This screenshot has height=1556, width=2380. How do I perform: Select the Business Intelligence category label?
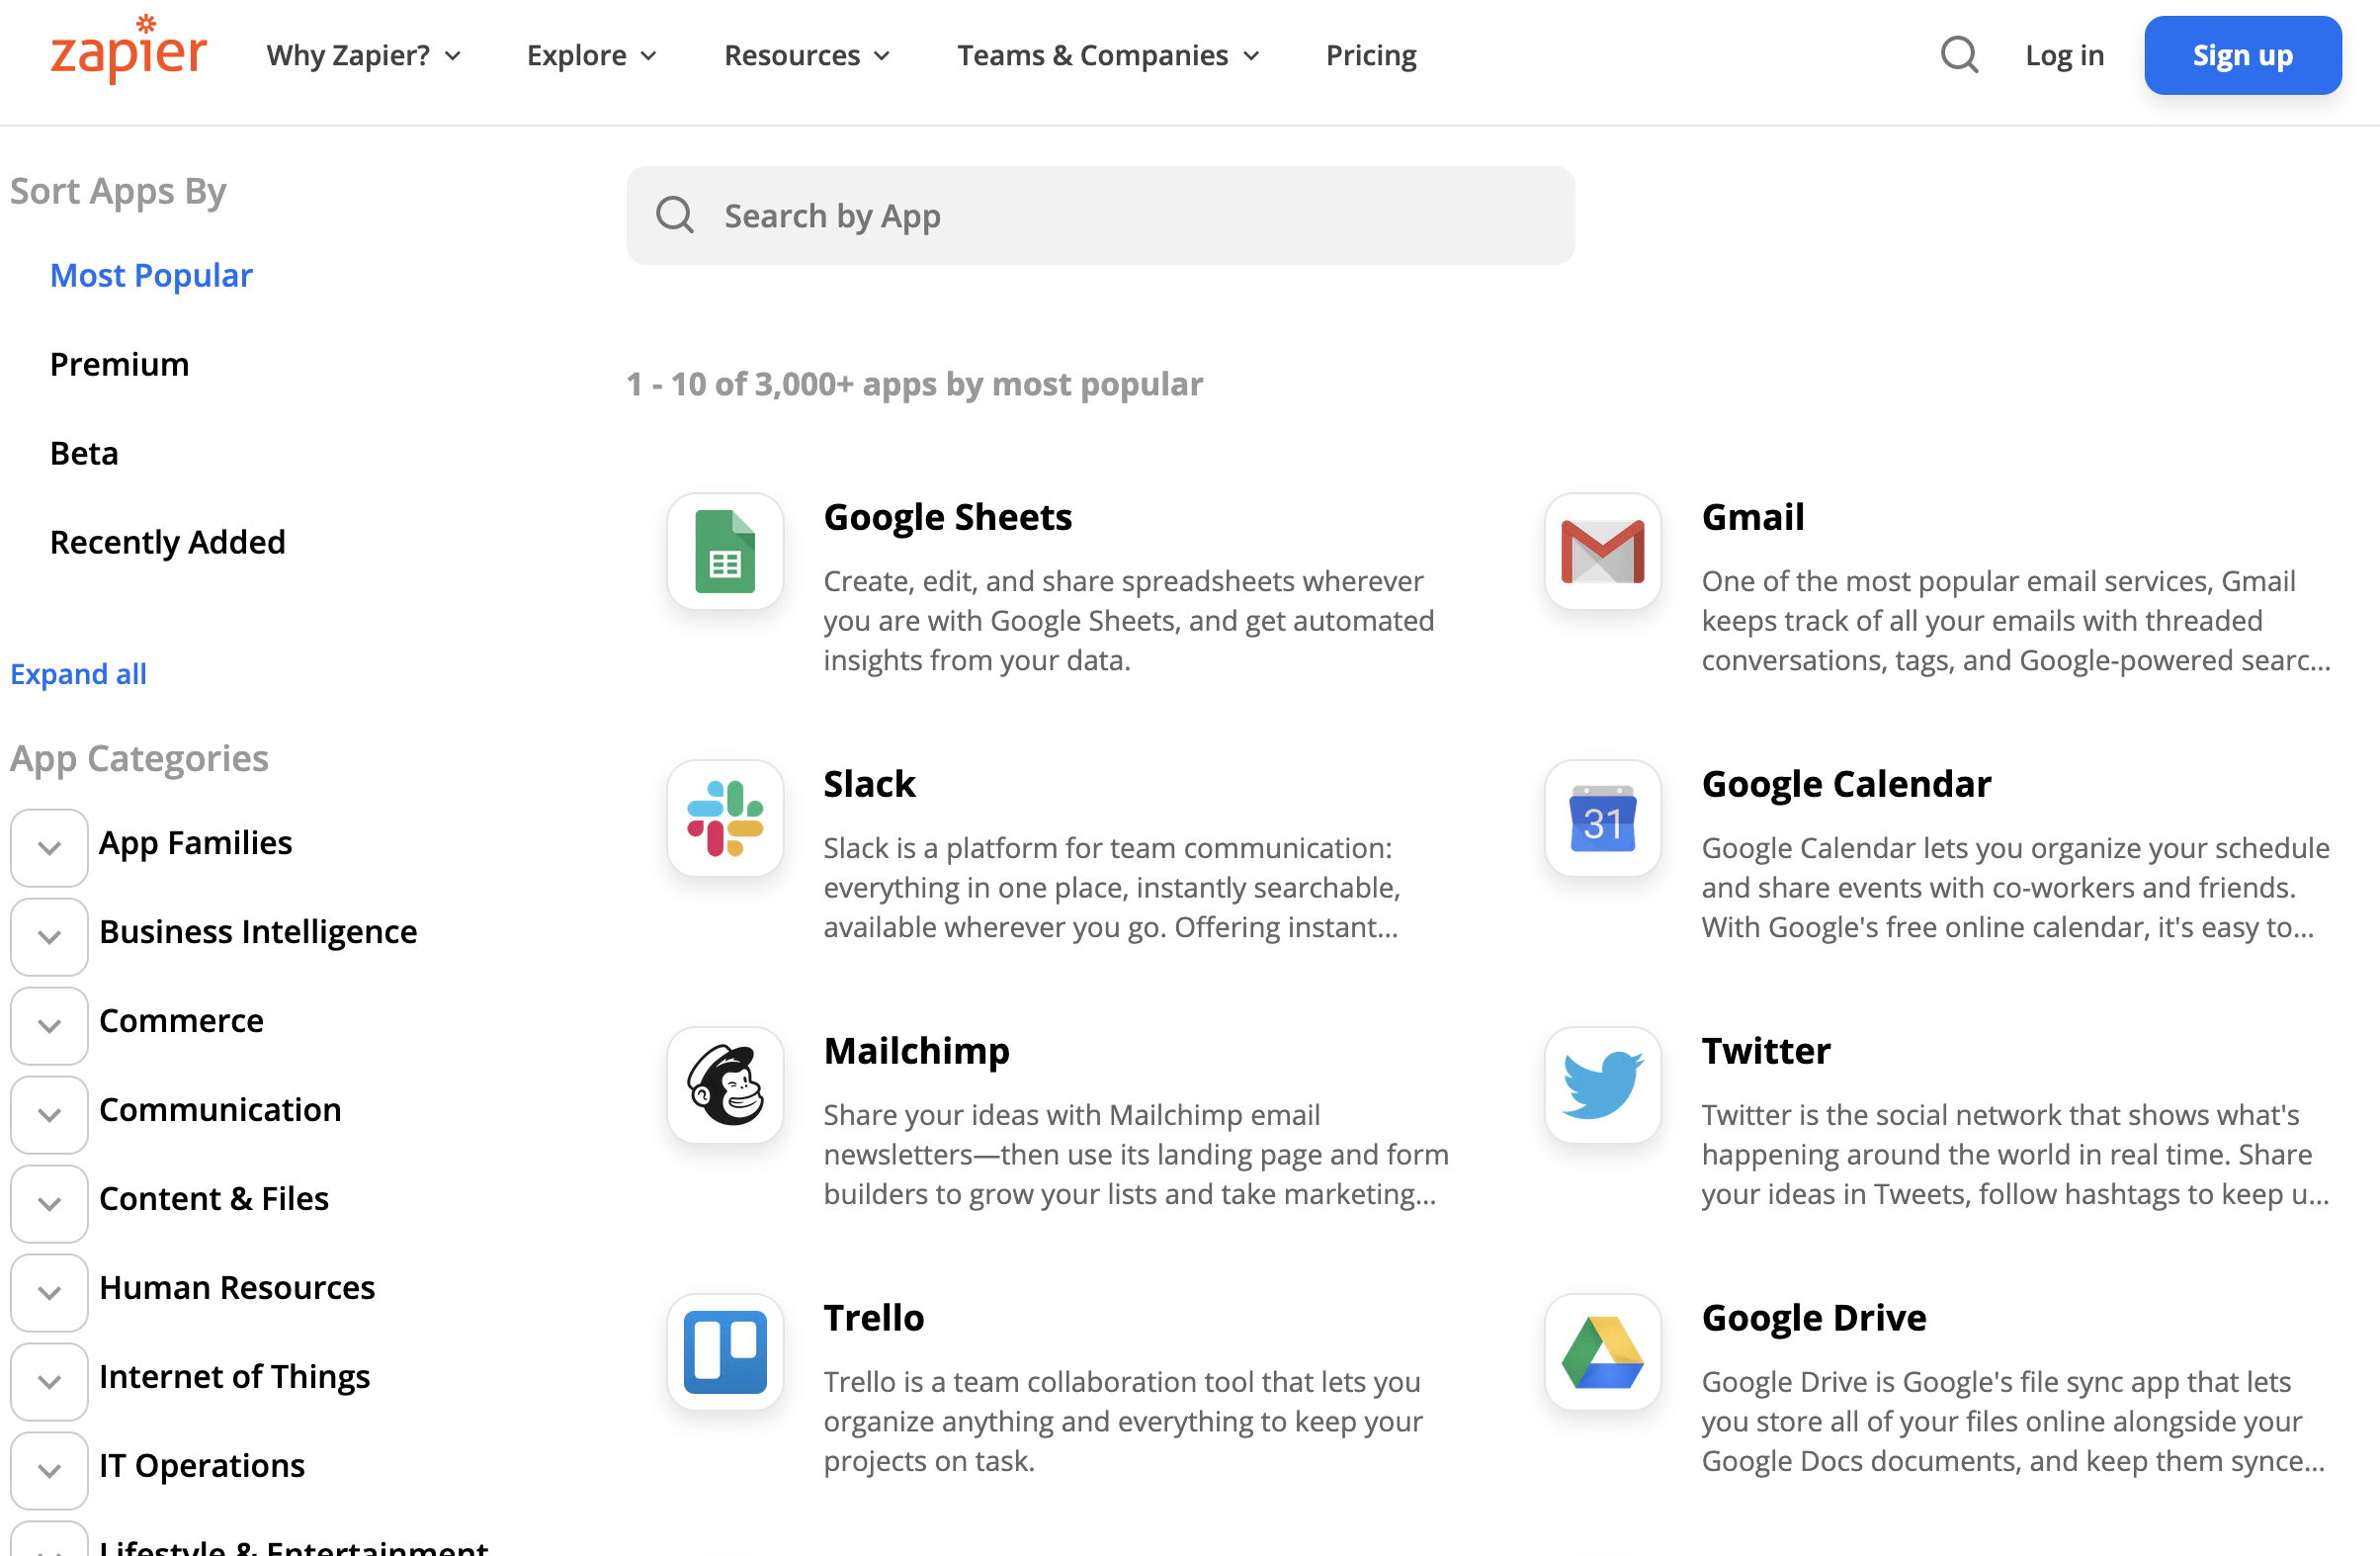258,932
